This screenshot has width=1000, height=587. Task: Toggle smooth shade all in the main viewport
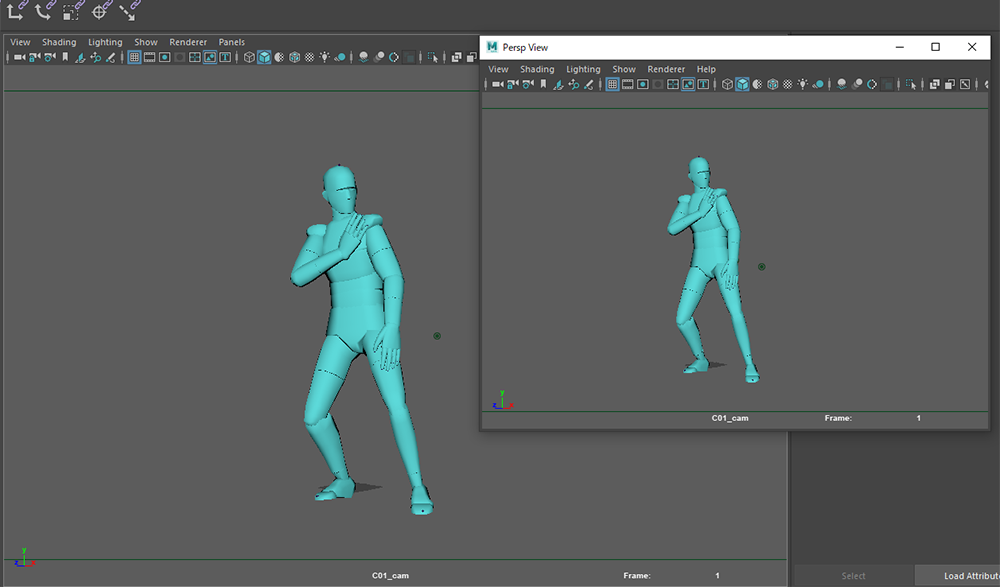[264, 58]
